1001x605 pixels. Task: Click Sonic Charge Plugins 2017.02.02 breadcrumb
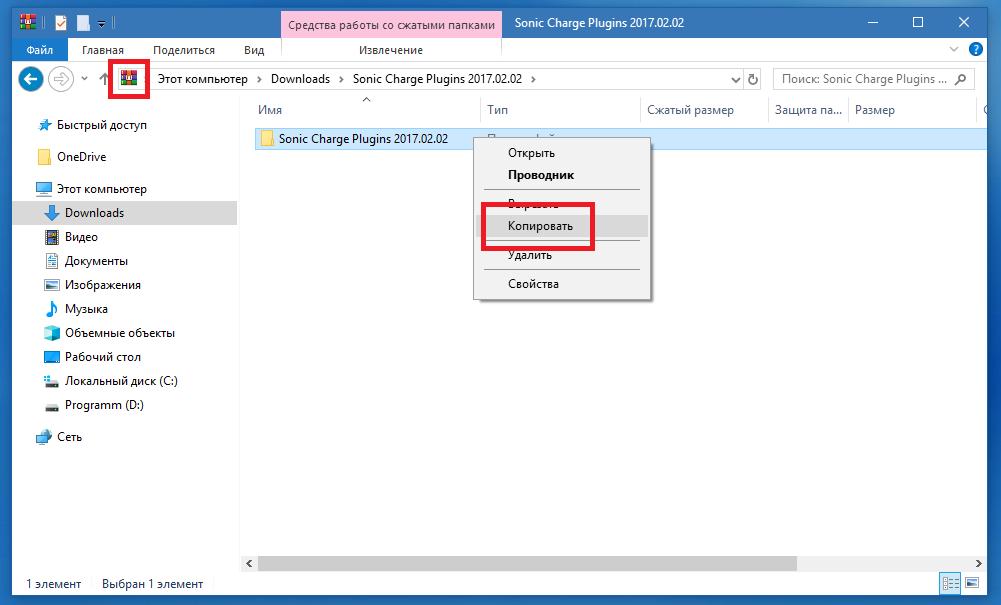point(437,79)
